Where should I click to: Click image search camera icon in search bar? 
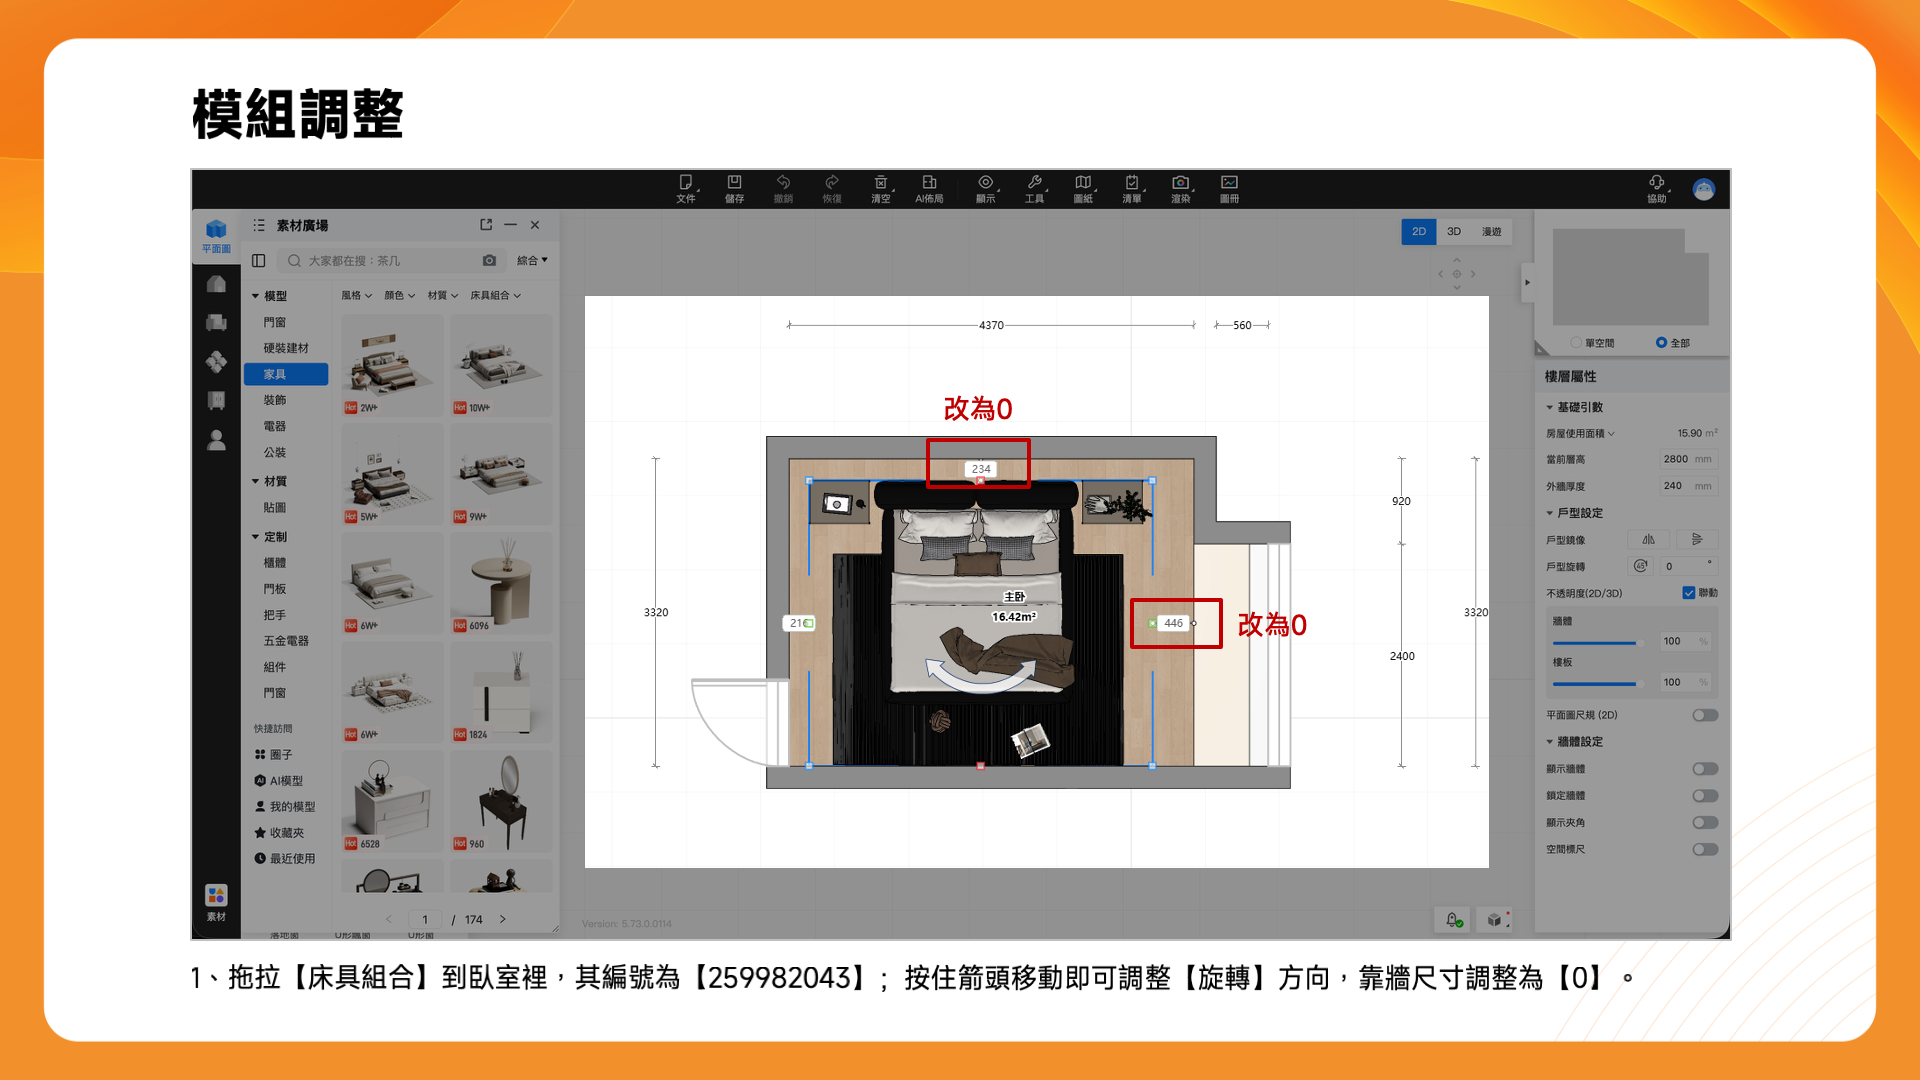point(489,260)
